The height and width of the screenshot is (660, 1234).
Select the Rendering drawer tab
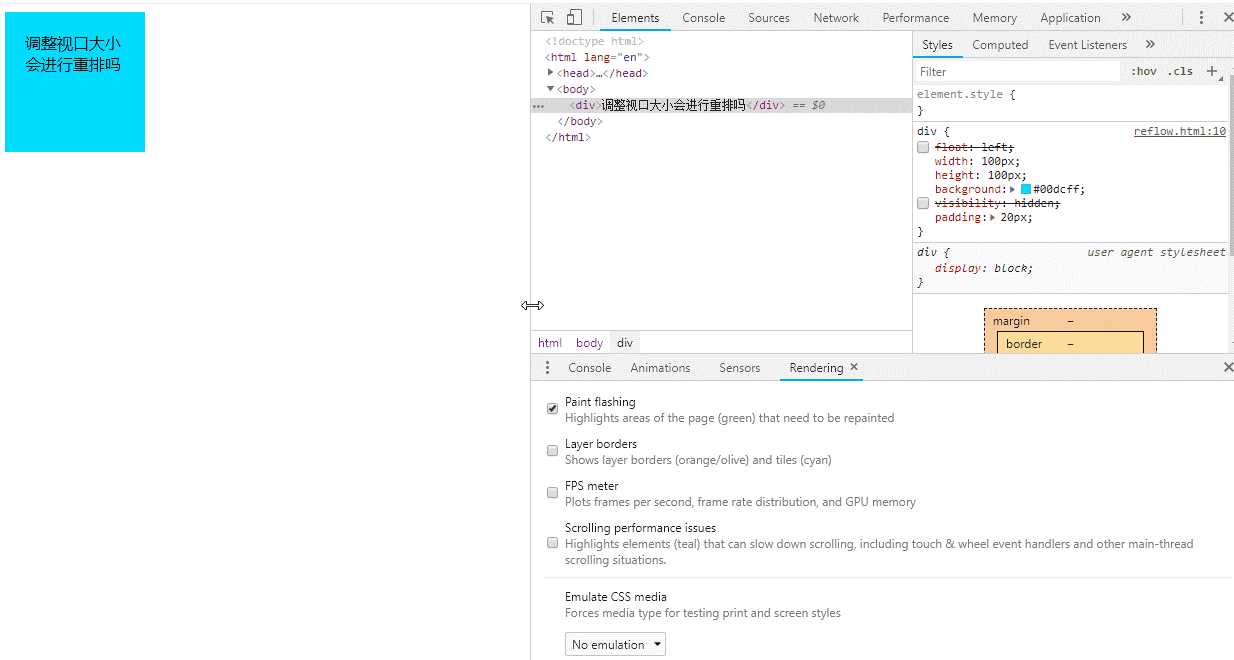click(x=816, y=368)
